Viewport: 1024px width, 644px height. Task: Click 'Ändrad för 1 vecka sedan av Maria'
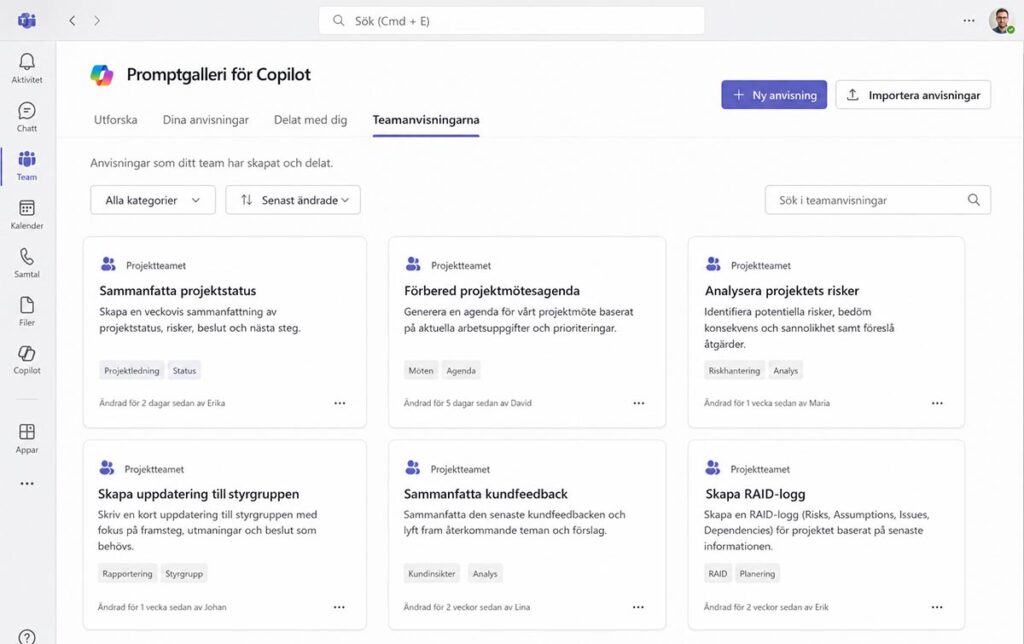pyautogui.click(x=767, y=403)
